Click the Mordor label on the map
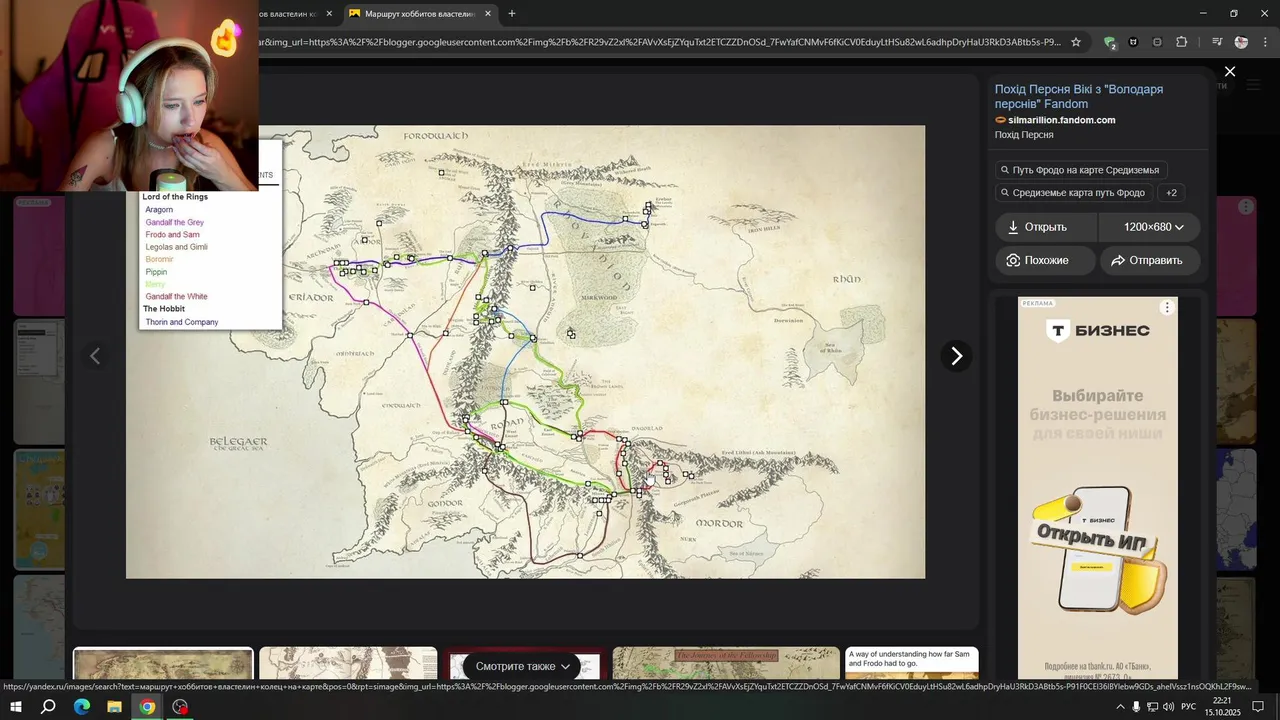This screenshot has height=720, width=1280. click(x=719, y=523)
